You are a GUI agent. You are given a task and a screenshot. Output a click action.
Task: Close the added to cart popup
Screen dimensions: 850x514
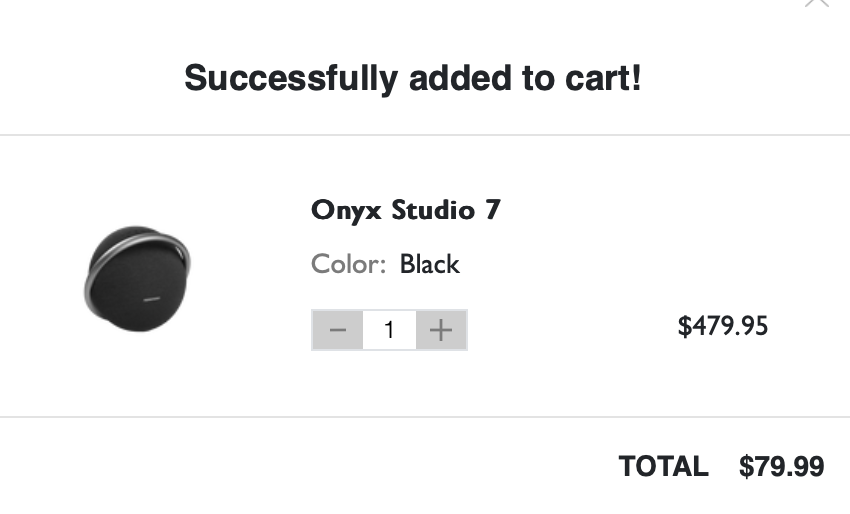click(817, 3)
